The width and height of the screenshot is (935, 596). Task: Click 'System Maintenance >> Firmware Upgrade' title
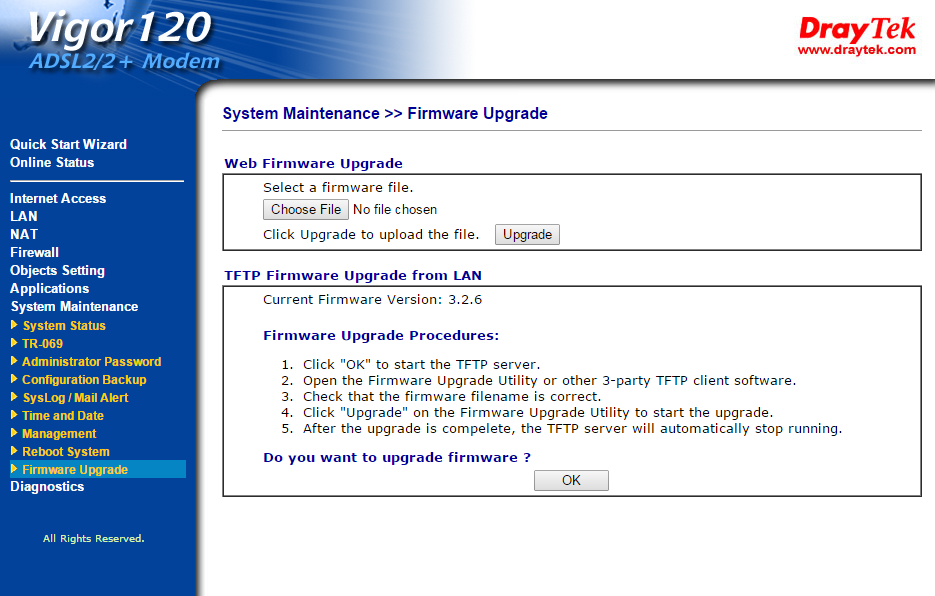coord(385,113)
